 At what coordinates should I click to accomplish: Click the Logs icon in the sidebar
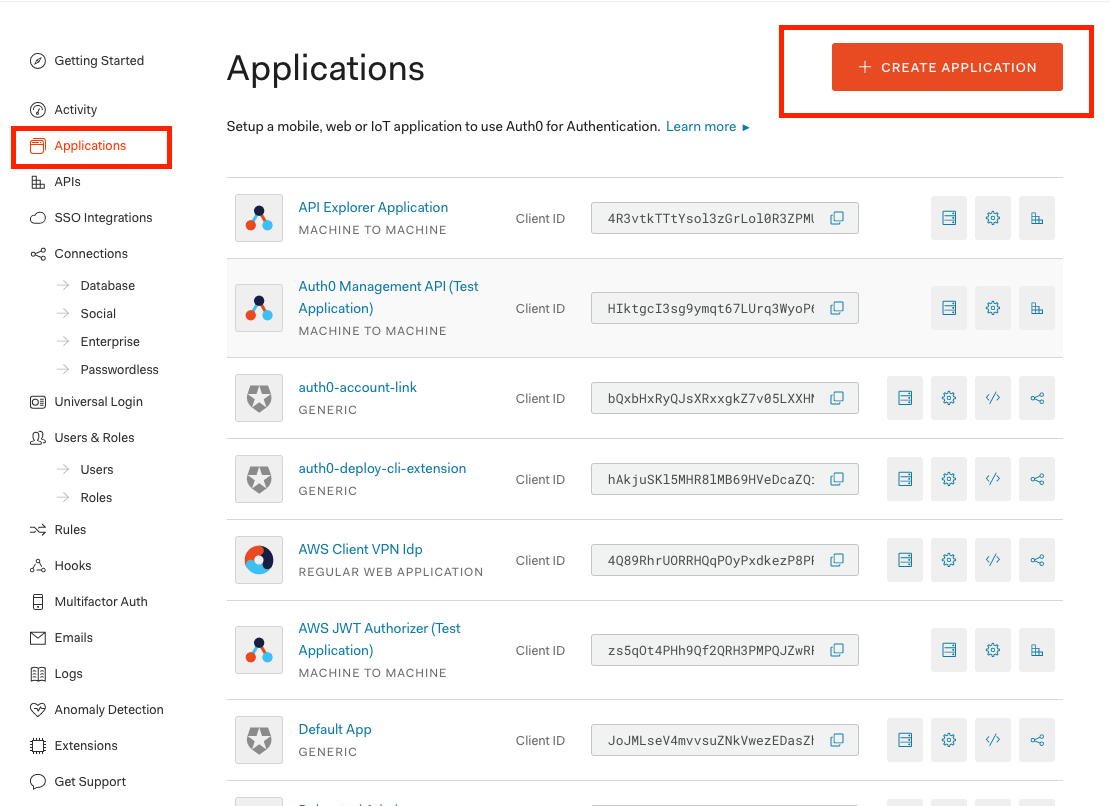[x=36, y=673]
